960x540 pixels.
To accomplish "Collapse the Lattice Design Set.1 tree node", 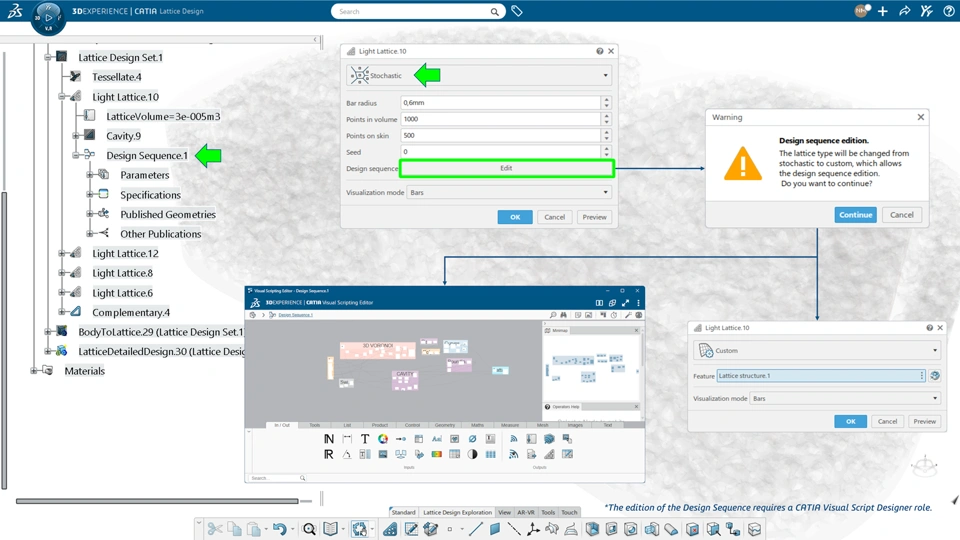I will tap(48, 57).
